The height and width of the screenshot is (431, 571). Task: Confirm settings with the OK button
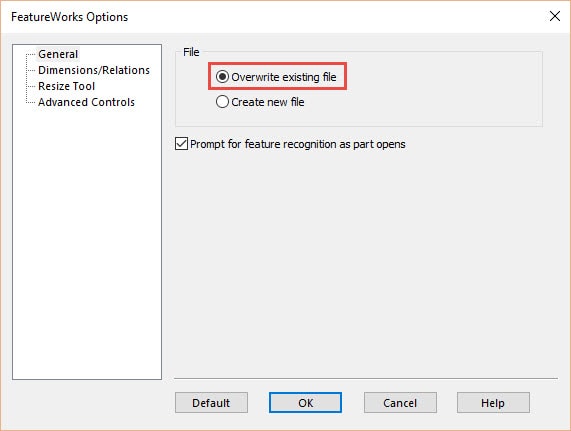tap(305, 403)
